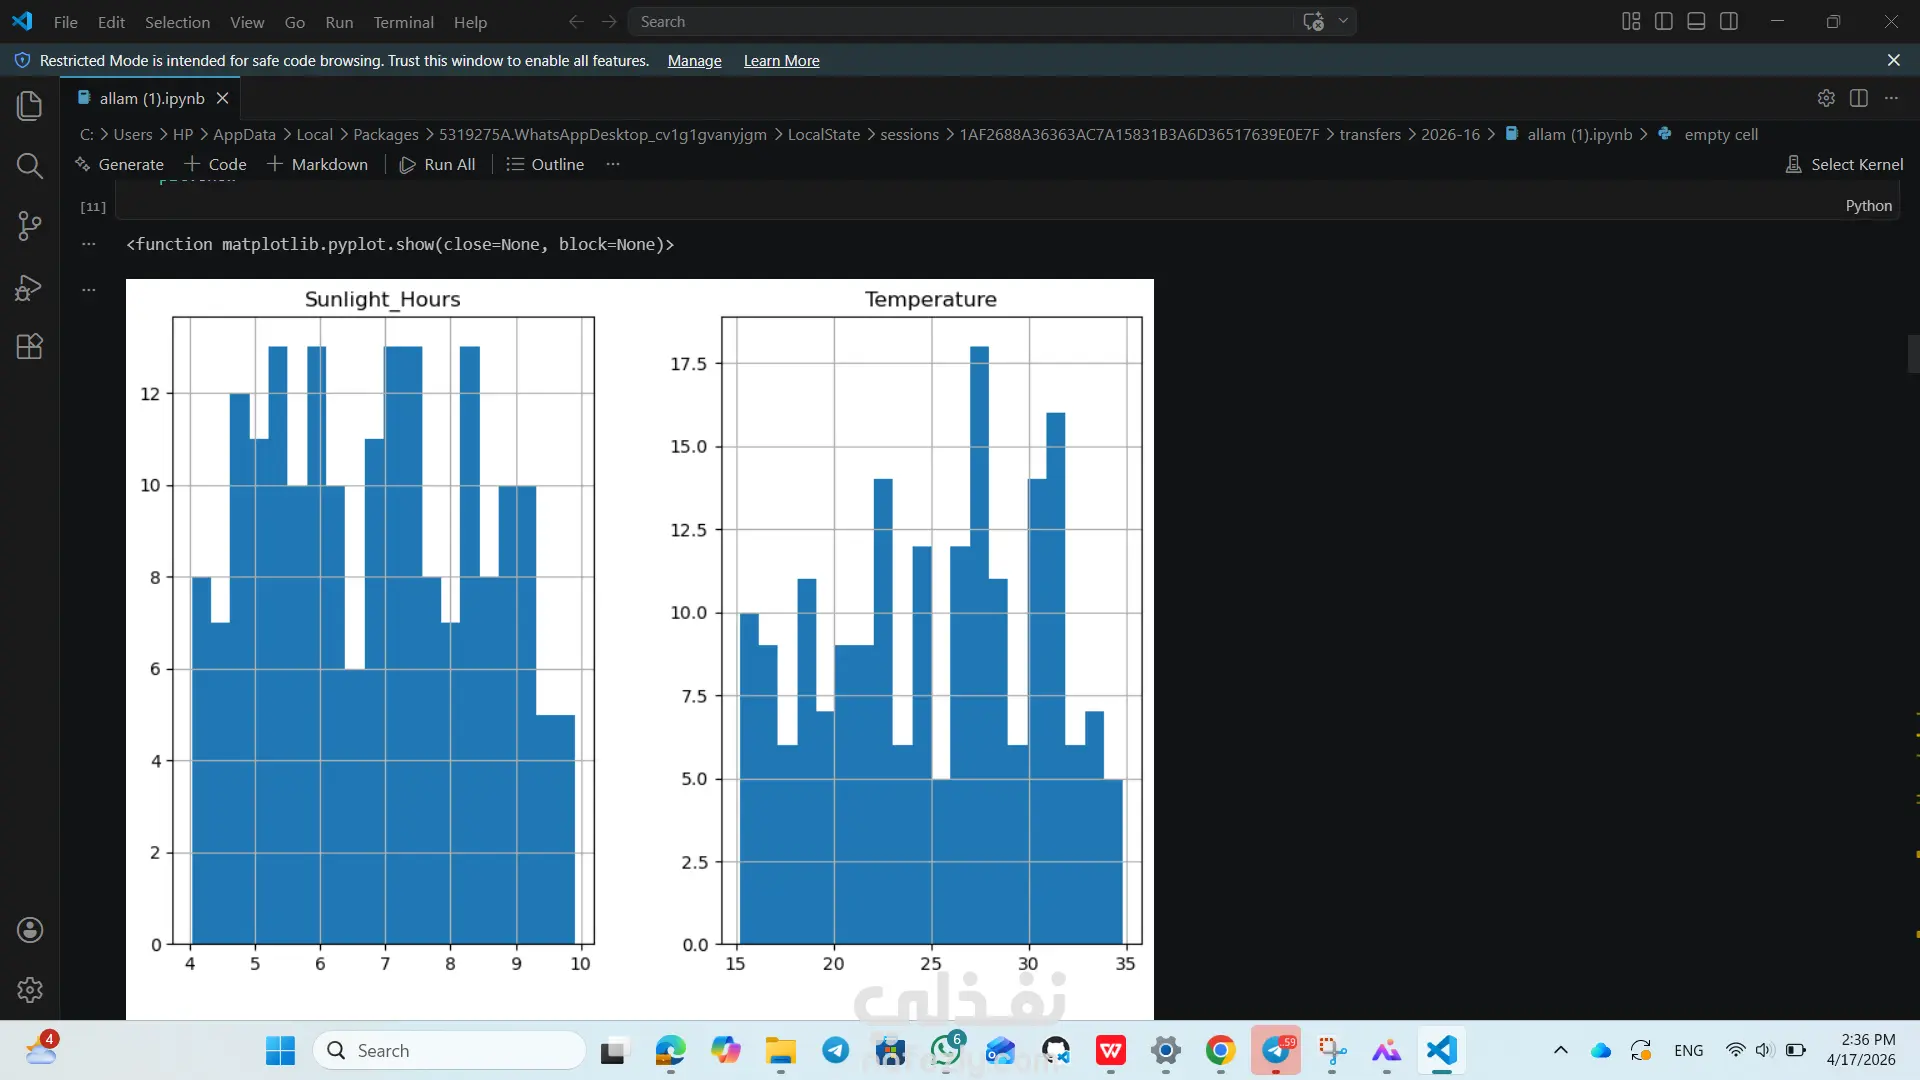Screen dimensions: 1920x1080
Task: Toggle the panel layout button
Action: (1696, 21)
